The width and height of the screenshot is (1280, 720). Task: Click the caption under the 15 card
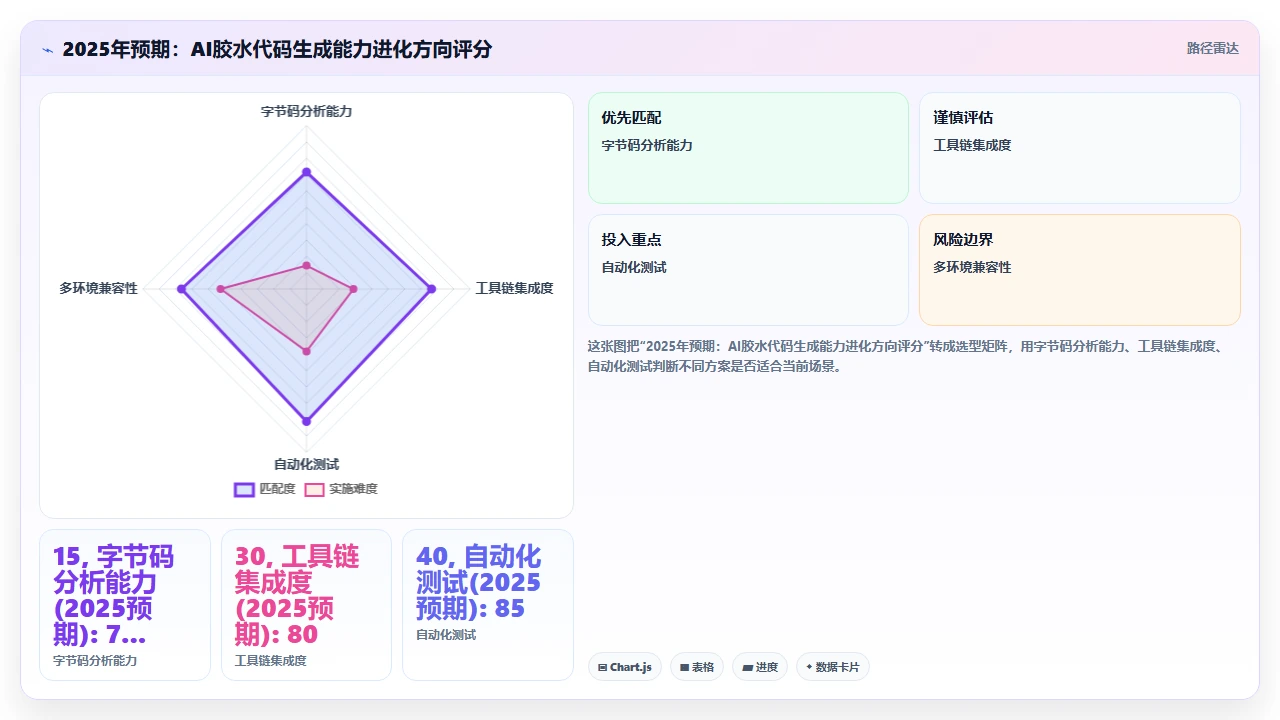tap(95, 661)
